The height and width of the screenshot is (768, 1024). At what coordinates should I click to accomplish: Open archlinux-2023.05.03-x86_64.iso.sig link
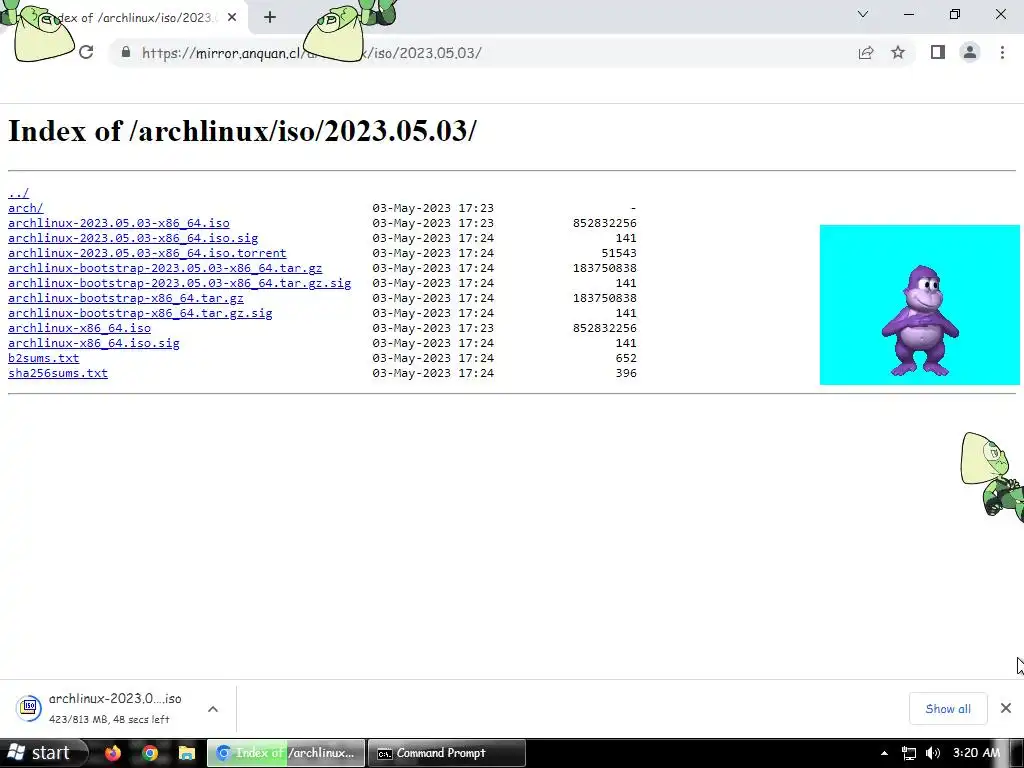(133, 238)
